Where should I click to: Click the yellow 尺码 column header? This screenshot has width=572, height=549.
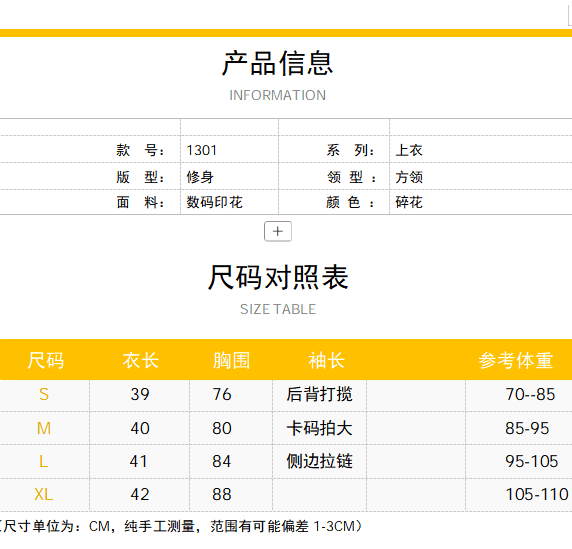pyautogui.click(x=46, y=360)
